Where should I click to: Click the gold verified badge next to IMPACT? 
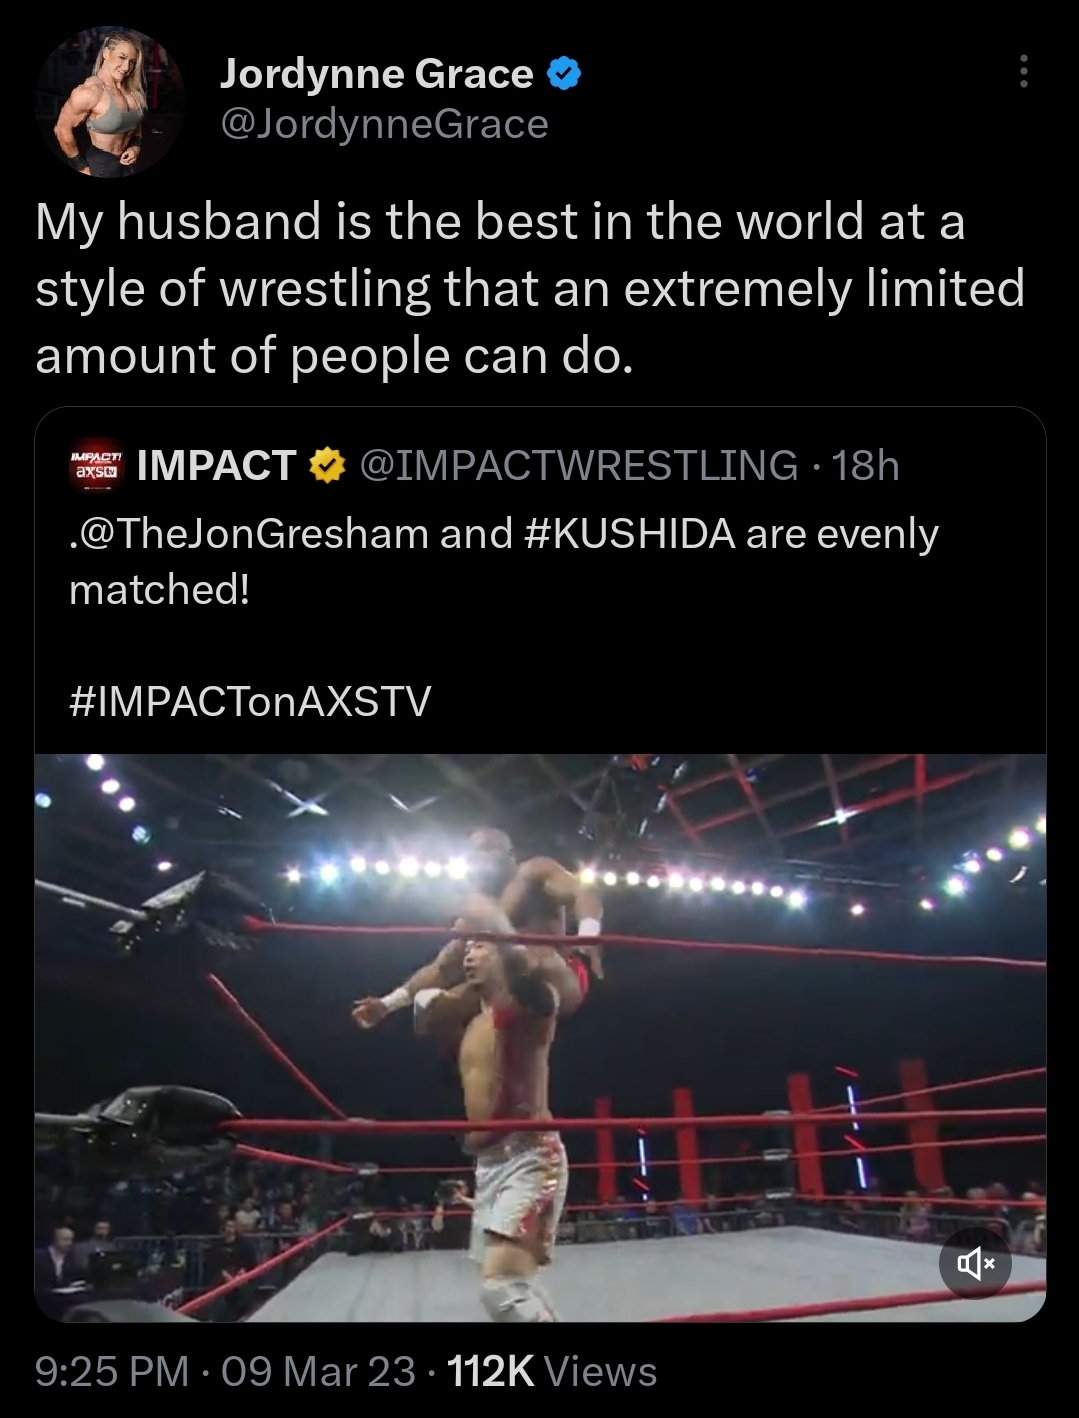tap(327, 466)
